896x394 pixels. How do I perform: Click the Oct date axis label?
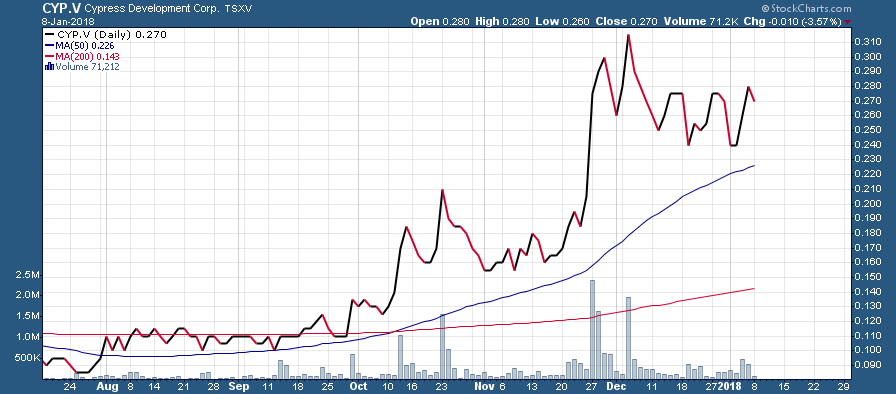pyautogui.click(x=359, y=386)
